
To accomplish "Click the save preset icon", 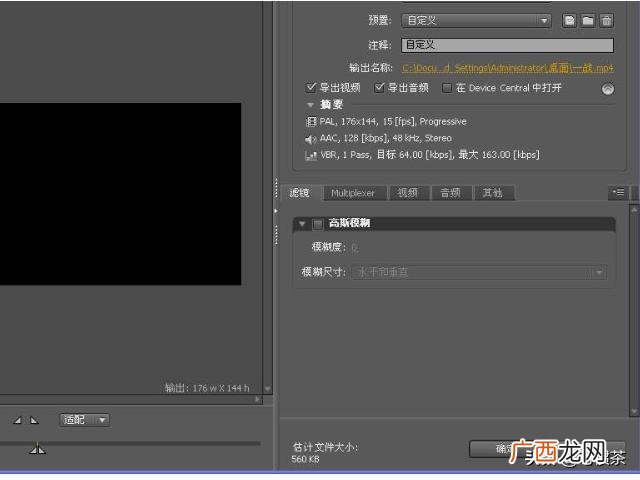I will click(x=569, y=20).
